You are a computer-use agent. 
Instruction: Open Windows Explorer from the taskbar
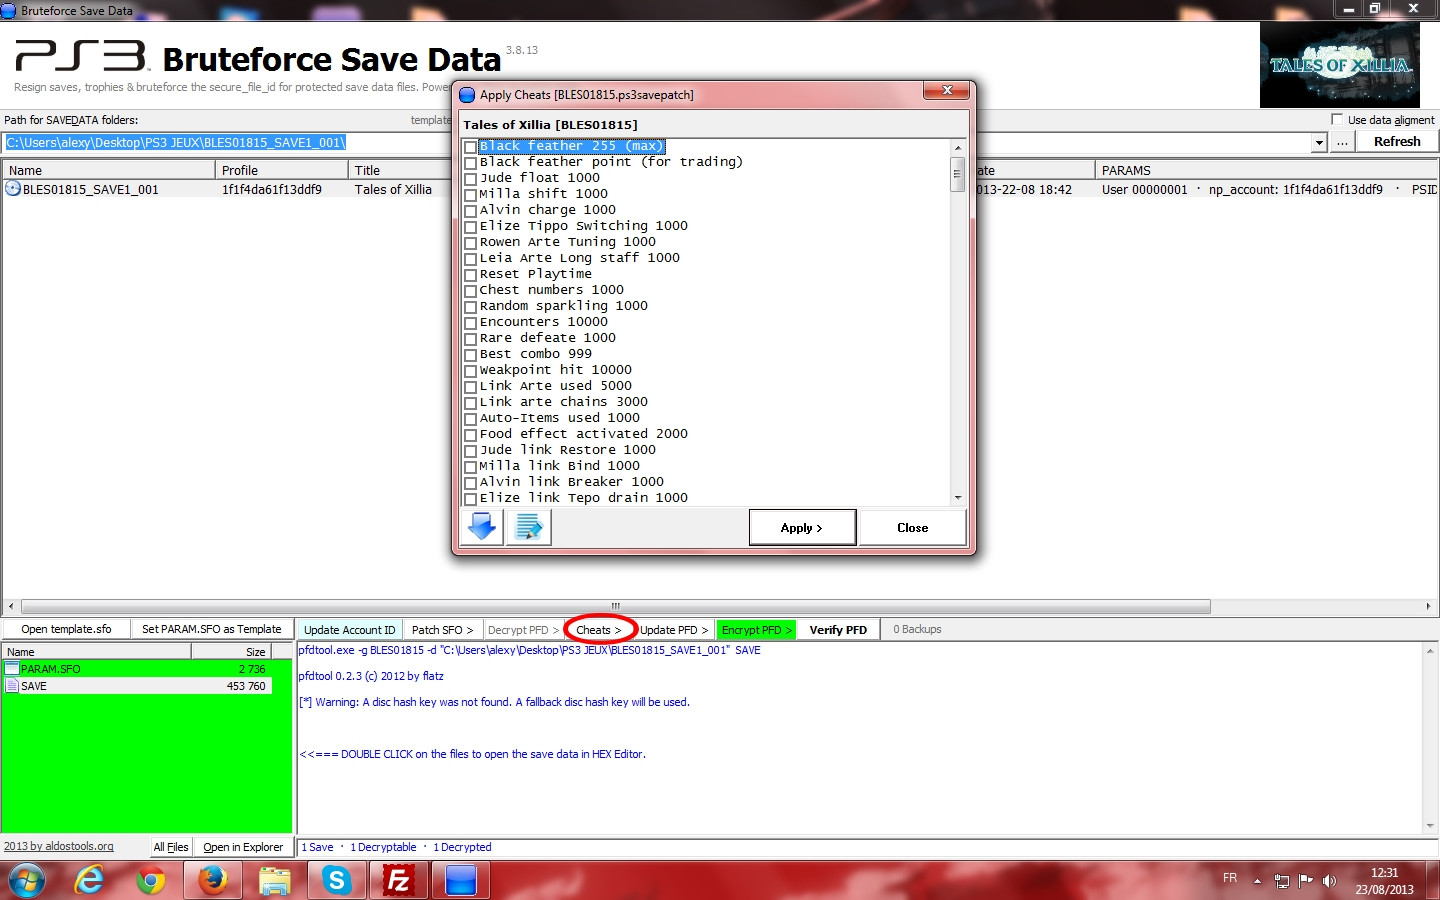[274, 880]
